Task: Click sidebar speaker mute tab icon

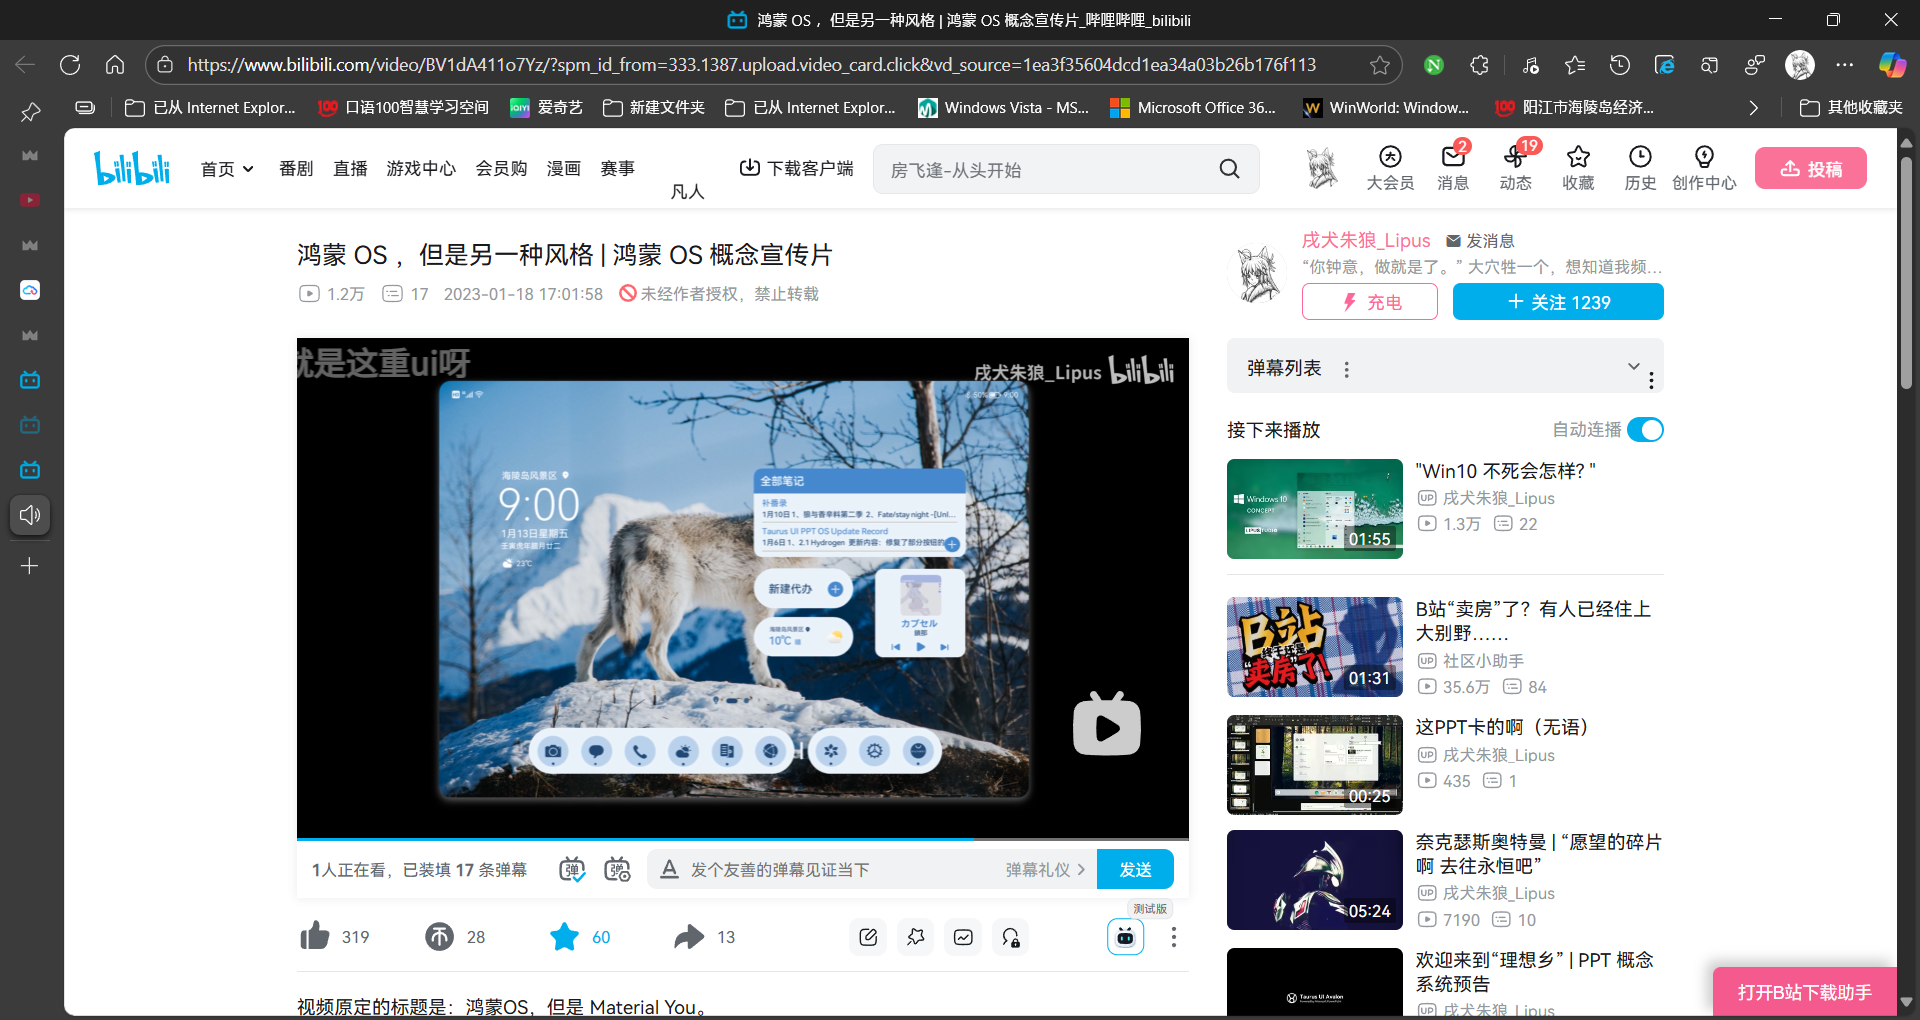Action: click(30, 515)
